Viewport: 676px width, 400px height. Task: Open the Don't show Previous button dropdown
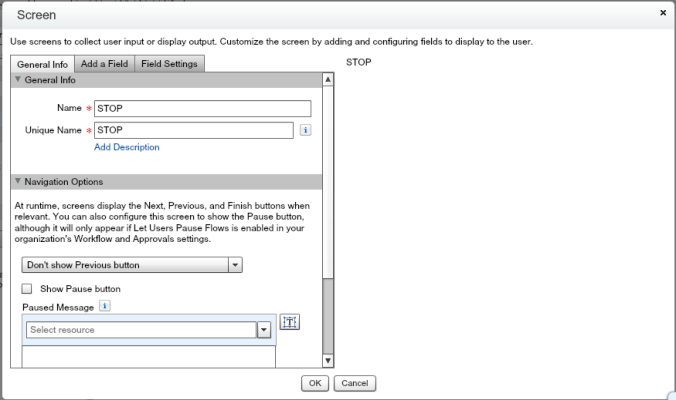pyautogui.click(x=132, y=265)
